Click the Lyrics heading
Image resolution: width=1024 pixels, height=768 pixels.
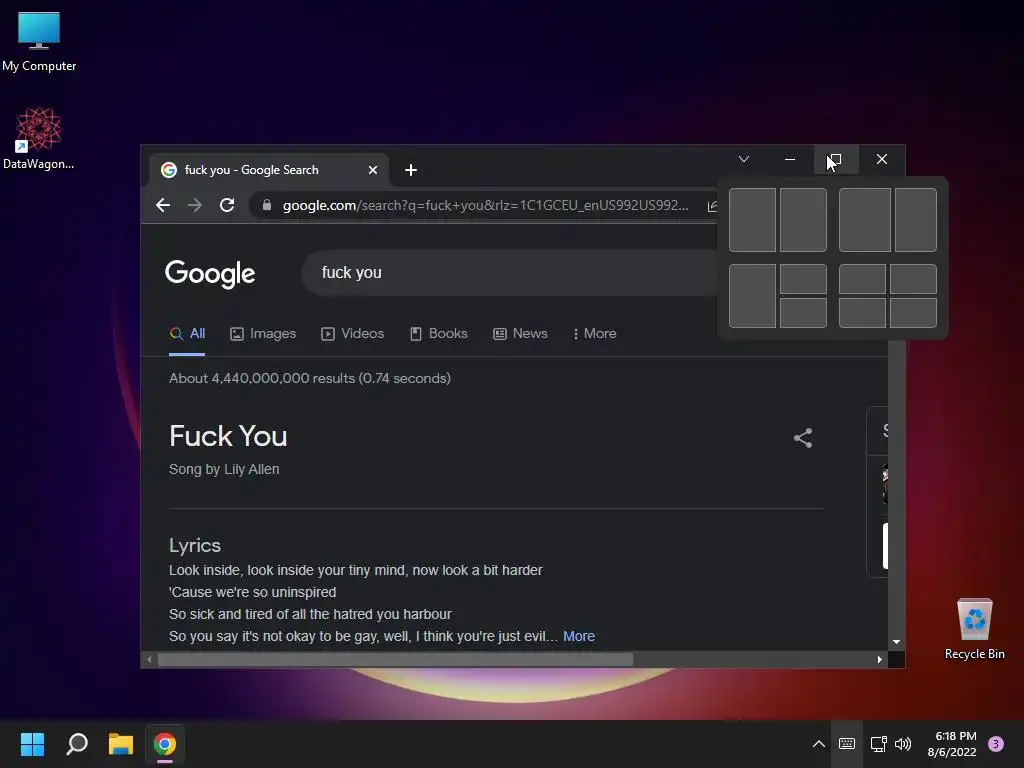(x=195, y=545)
